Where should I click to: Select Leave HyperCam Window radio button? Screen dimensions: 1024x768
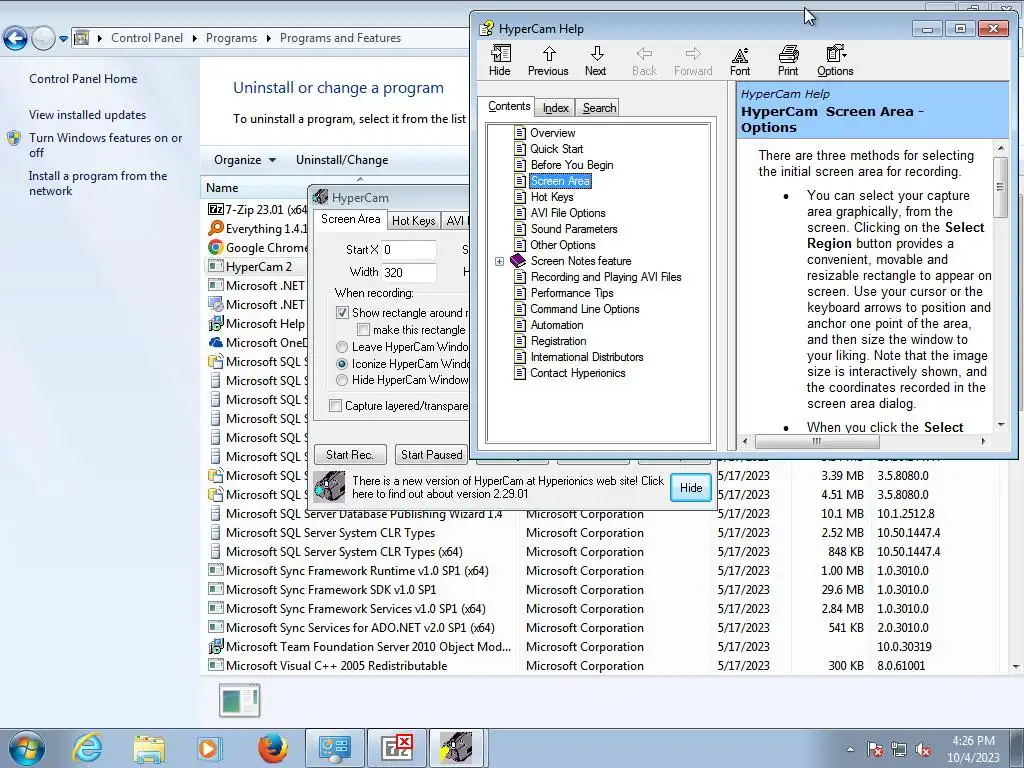(x=342, y=347)
